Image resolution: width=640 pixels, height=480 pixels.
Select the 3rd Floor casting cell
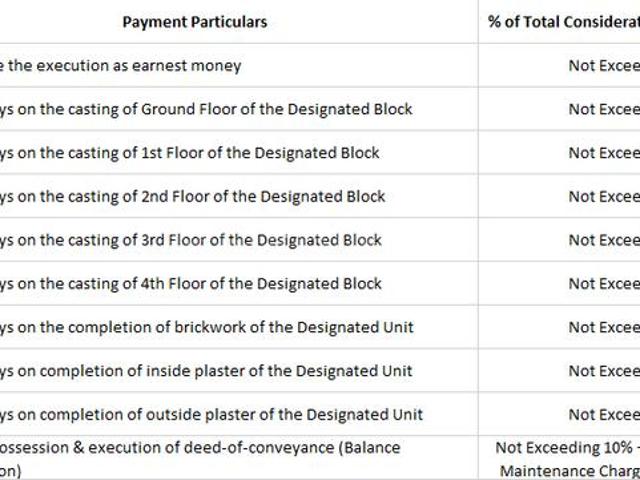[x=191, y=240]
